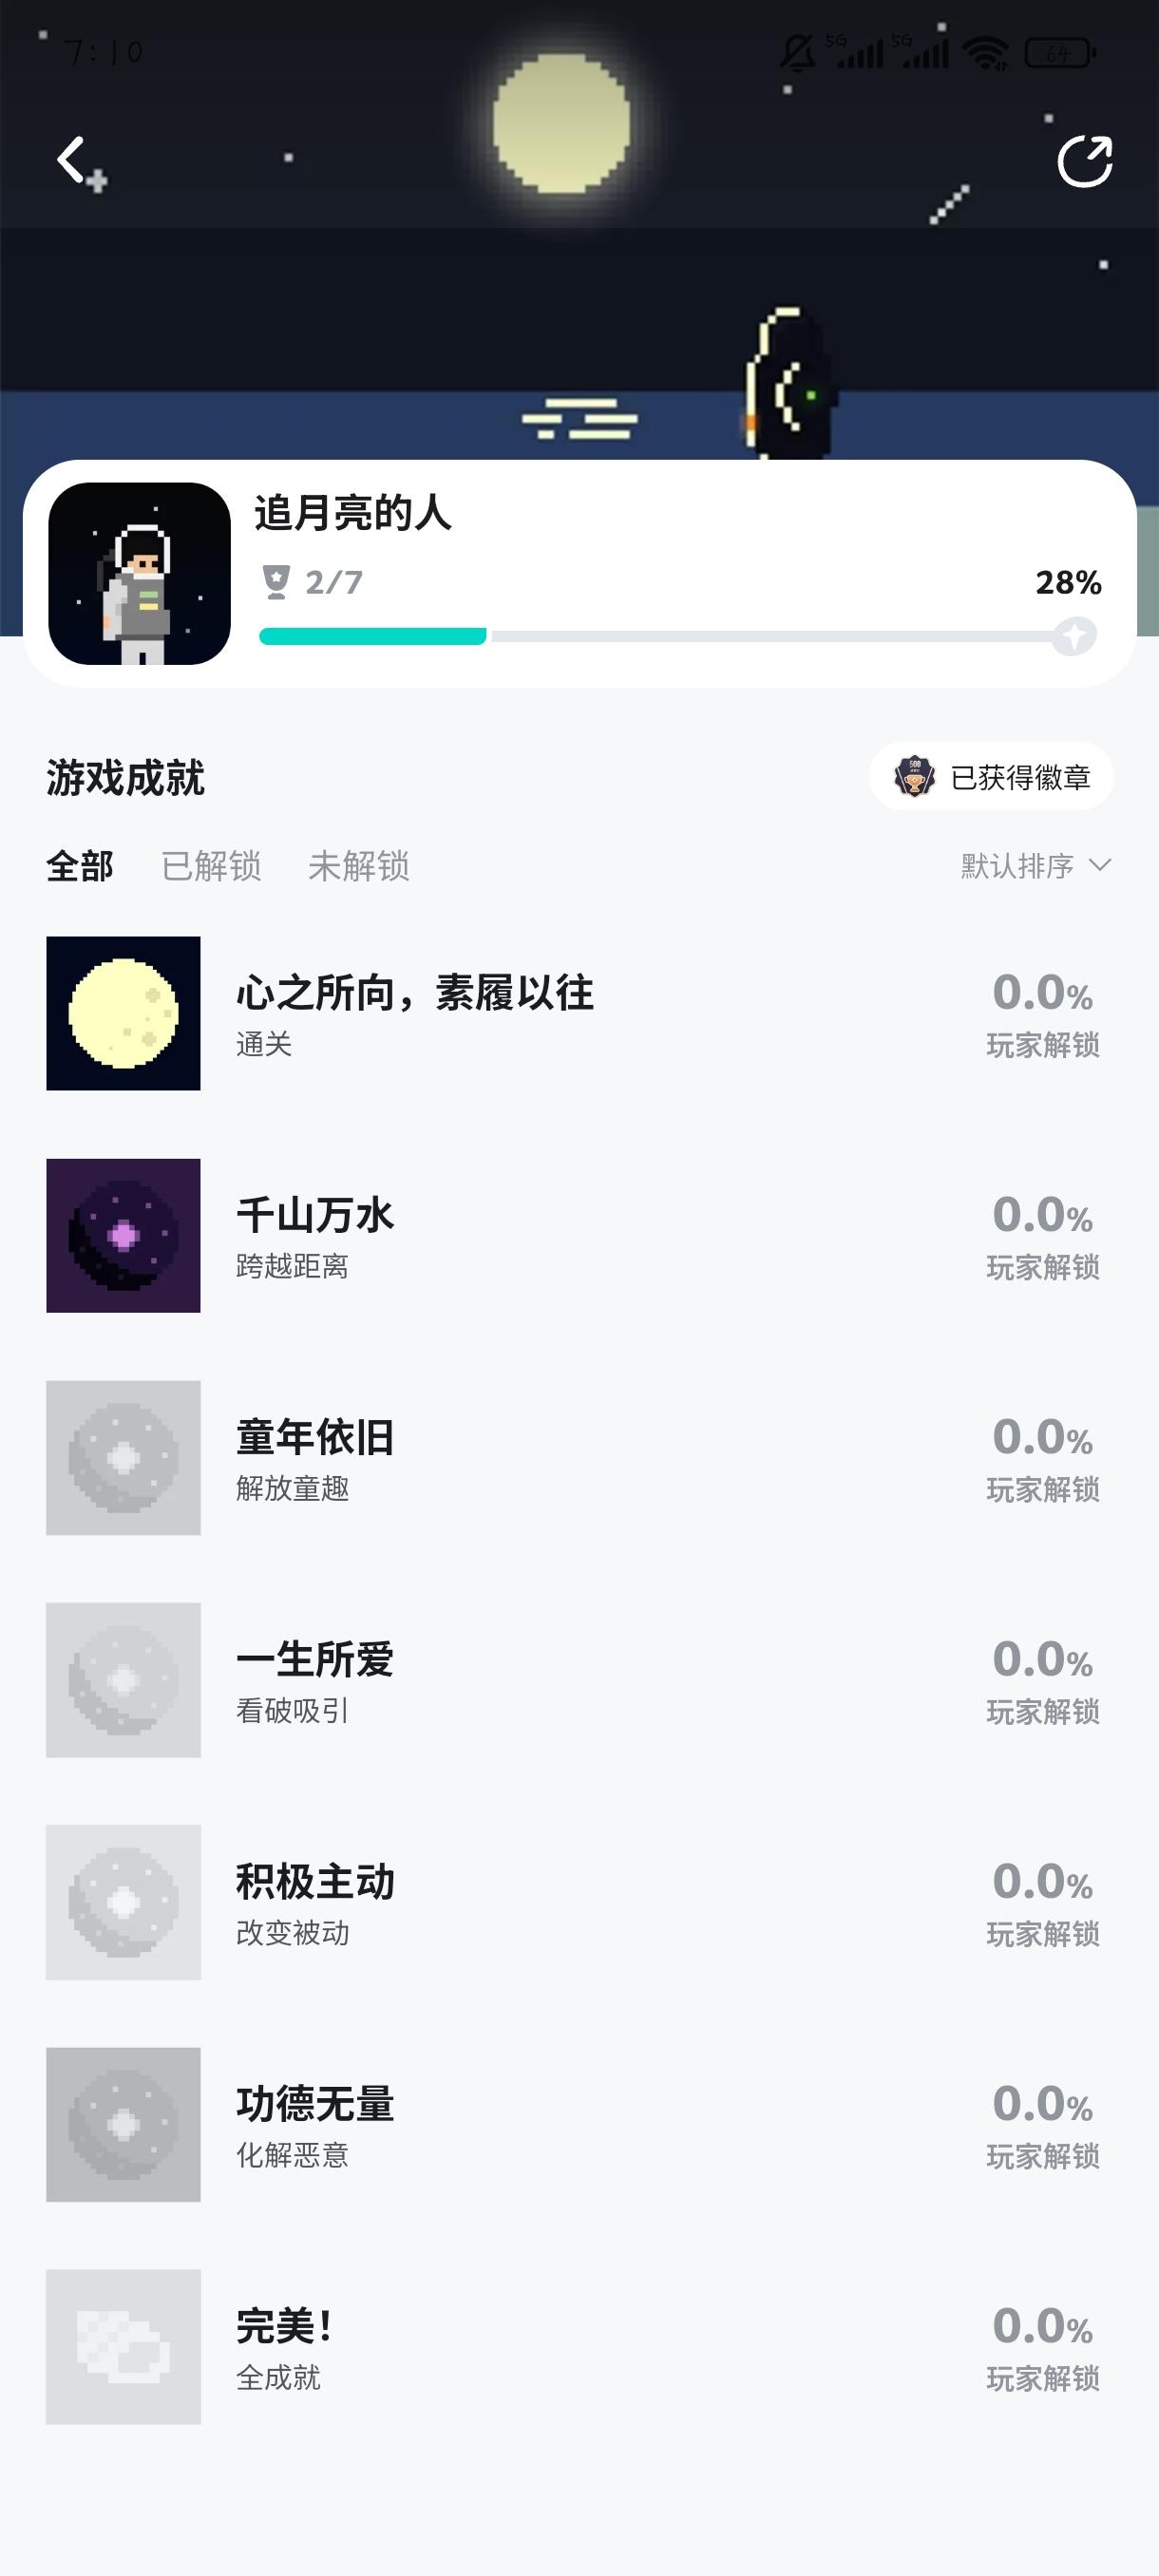The width and height of the screenshot is (1159, 2576).
Task: Open the 追月亮的人 game icon
Action: [x=140, y=574]
